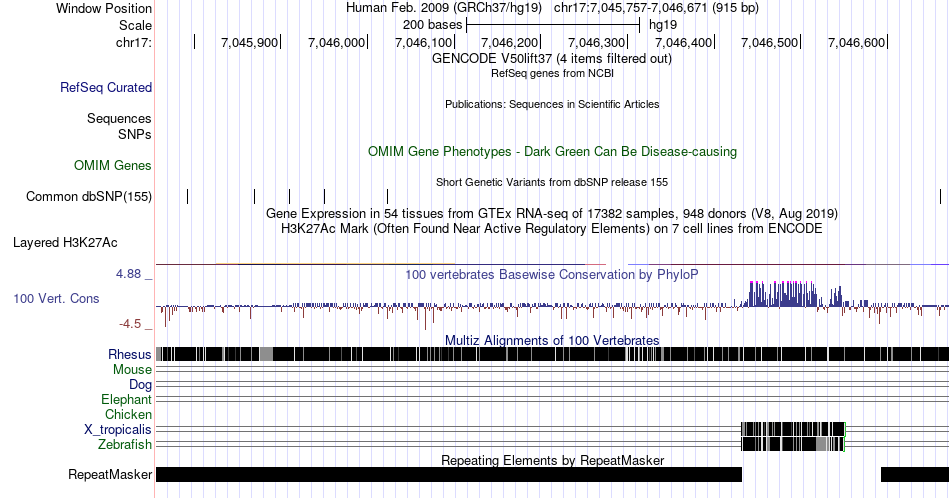Open Multiz Alignments of 100 Vertebrates title
Screen dimensions: 950x498
pos(552,340)
